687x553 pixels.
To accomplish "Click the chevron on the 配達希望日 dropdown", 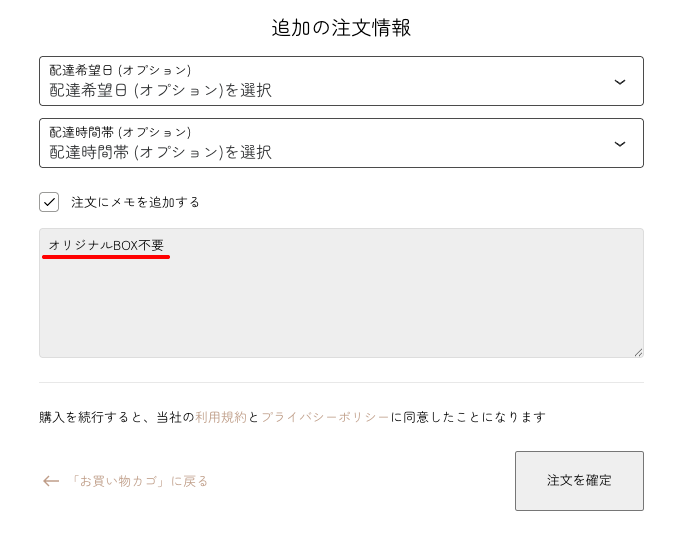I will click(x=620, y=82).
